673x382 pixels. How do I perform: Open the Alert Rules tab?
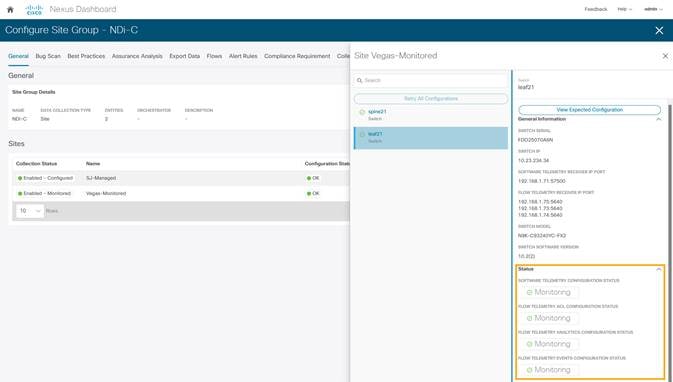tap(243, 56)
